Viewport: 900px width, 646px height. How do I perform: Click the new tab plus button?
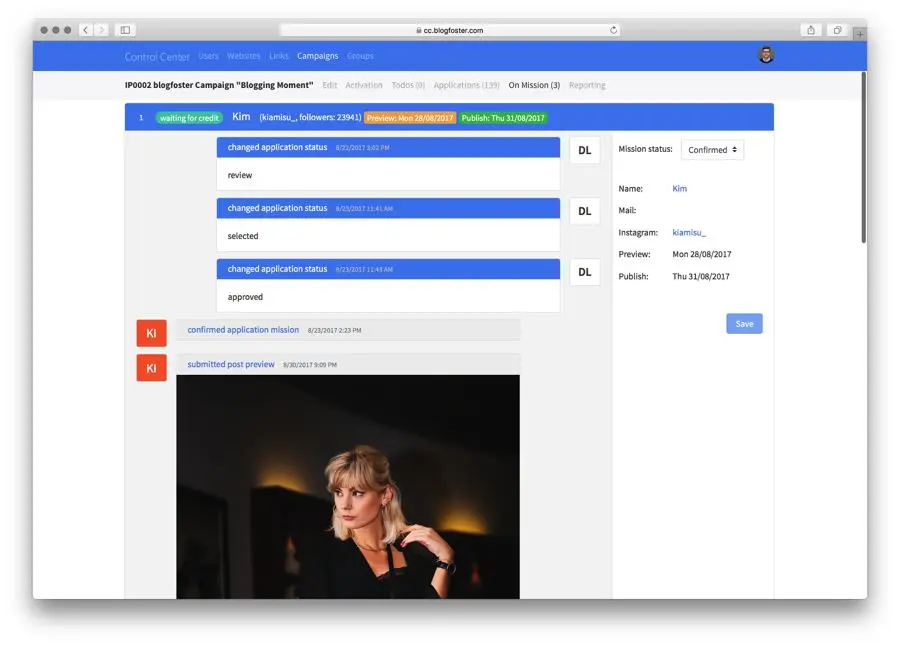pos(859,33)
